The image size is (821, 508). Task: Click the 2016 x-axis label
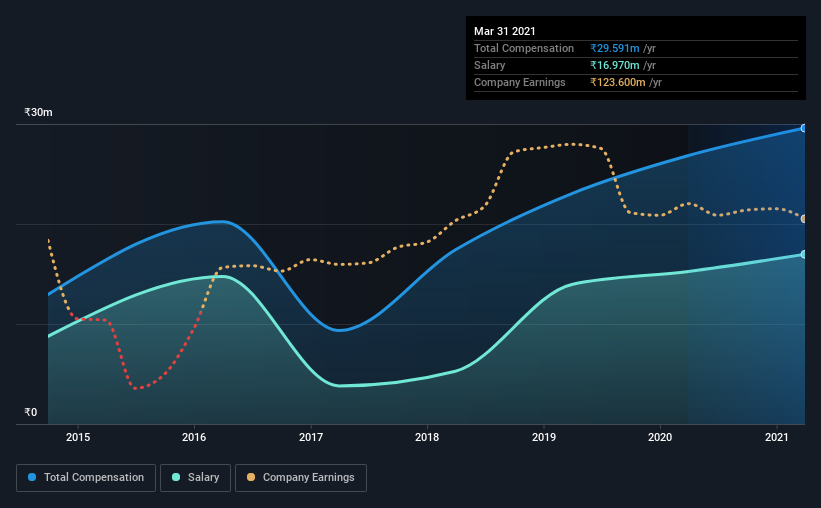pos(194,437)
